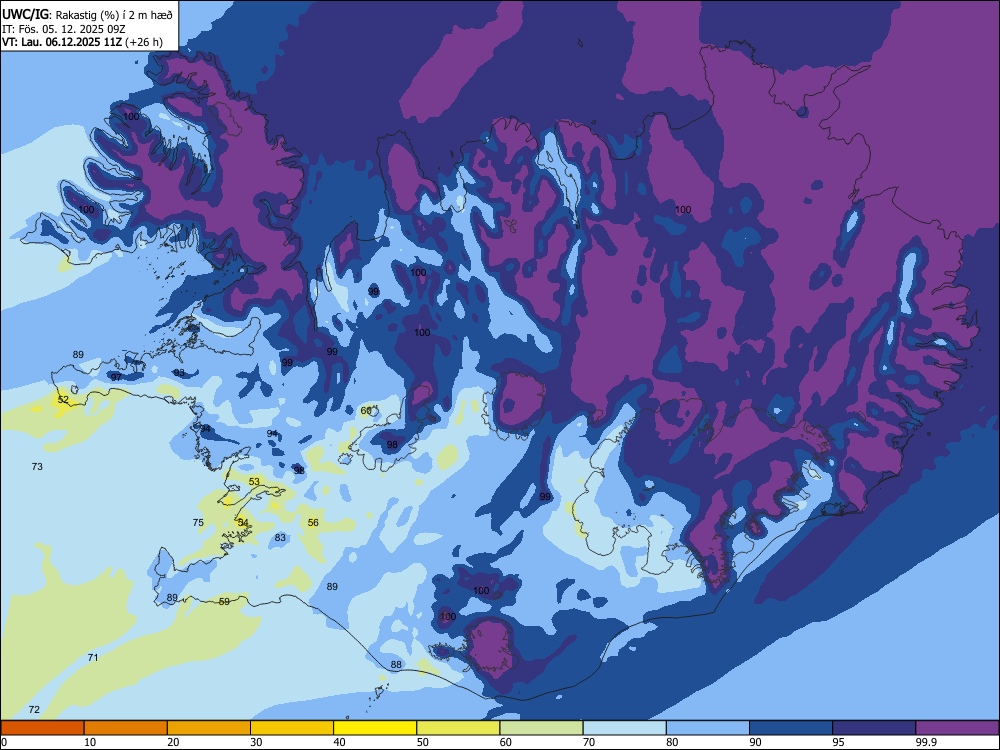Select the legend tick label 20
Screen dimensions: 1000x750
tap(173, 742)
